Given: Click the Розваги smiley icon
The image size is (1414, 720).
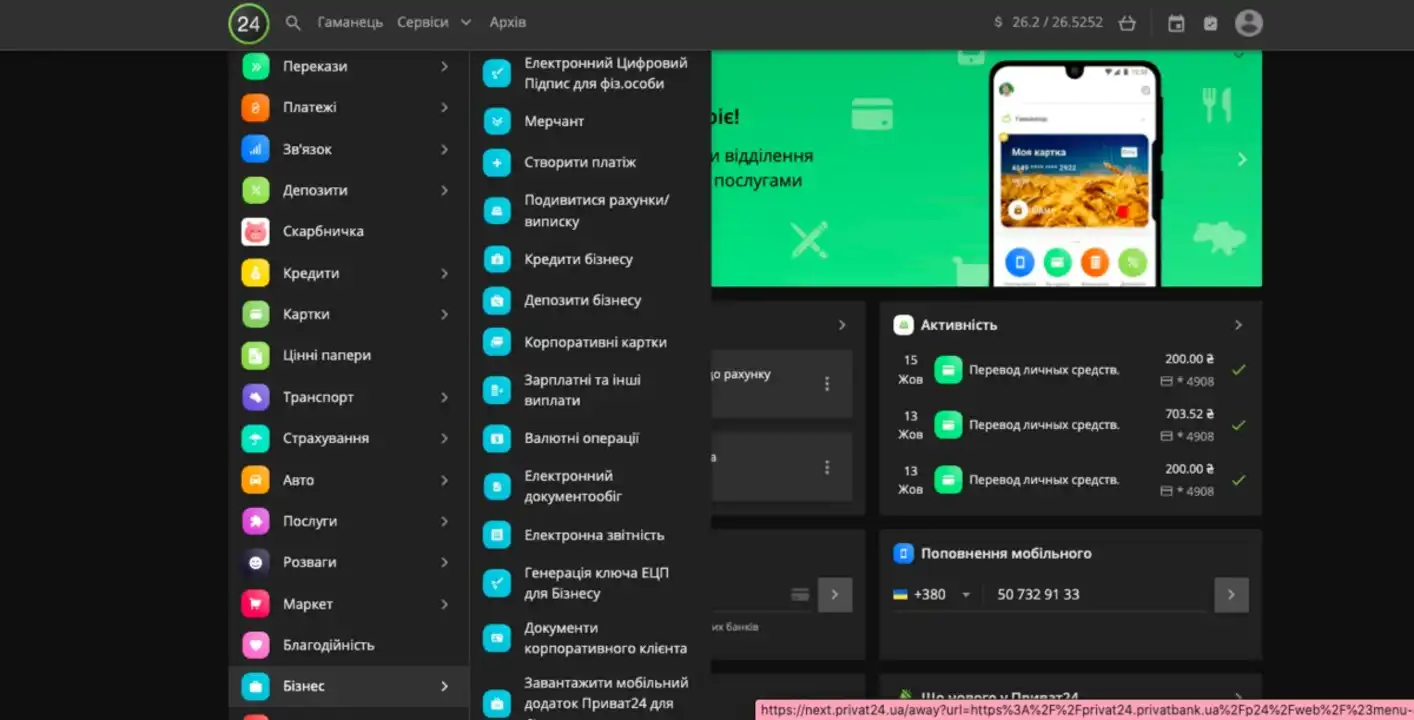Looking at the screenshot, I should tap(256, 562).
